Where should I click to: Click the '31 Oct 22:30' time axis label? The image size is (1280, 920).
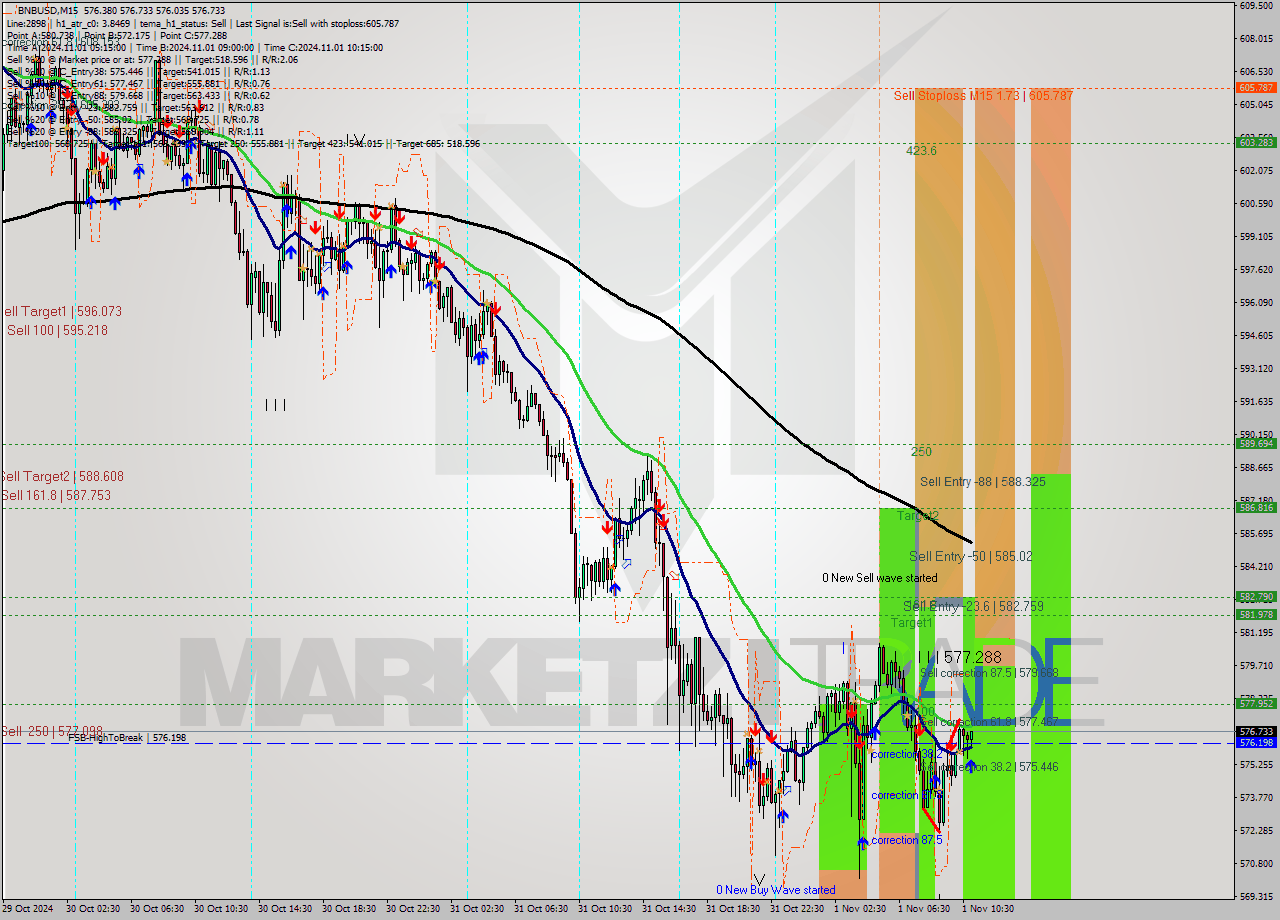click(x=796, y=909)
